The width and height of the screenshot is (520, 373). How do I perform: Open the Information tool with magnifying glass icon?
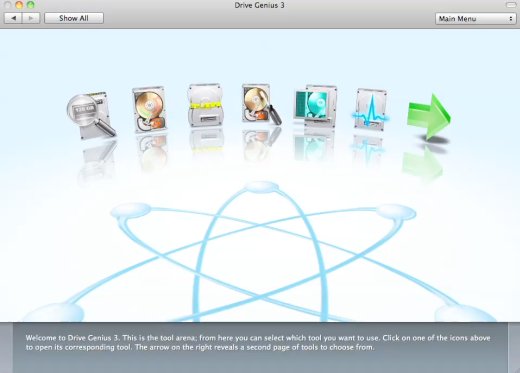91,115
